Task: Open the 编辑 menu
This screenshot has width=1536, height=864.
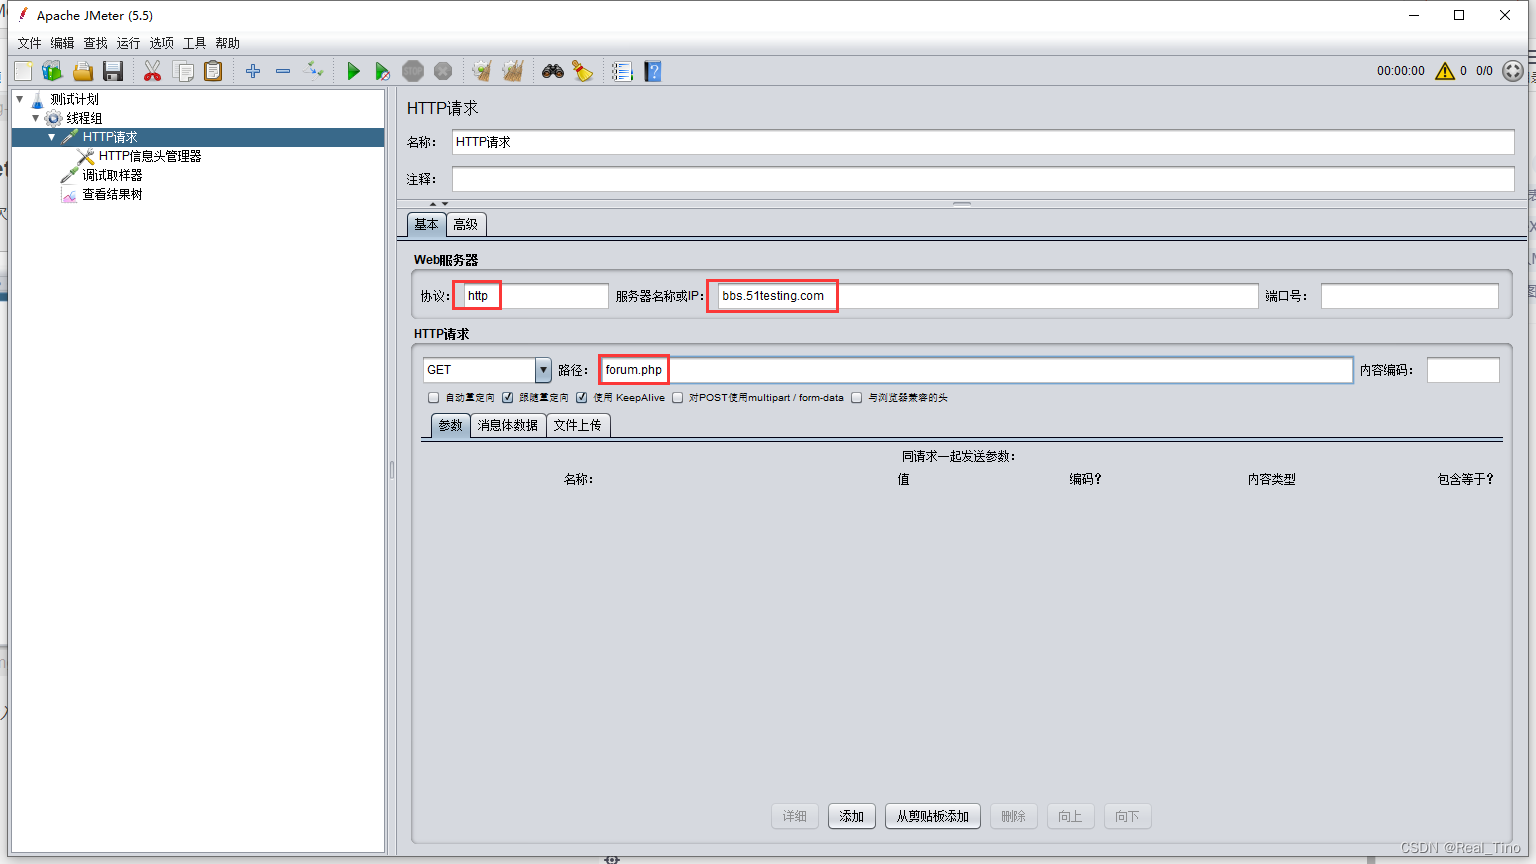Action: [x=62, y=43]
